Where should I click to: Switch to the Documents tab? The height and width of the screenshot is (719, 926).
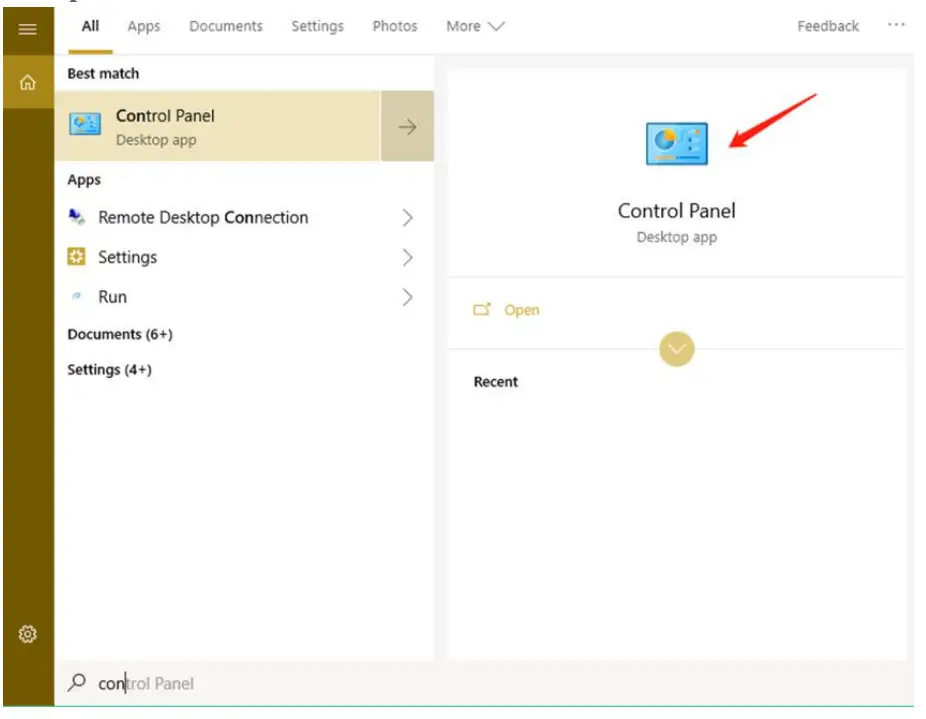pyautogui.click(x=226, y=26)
